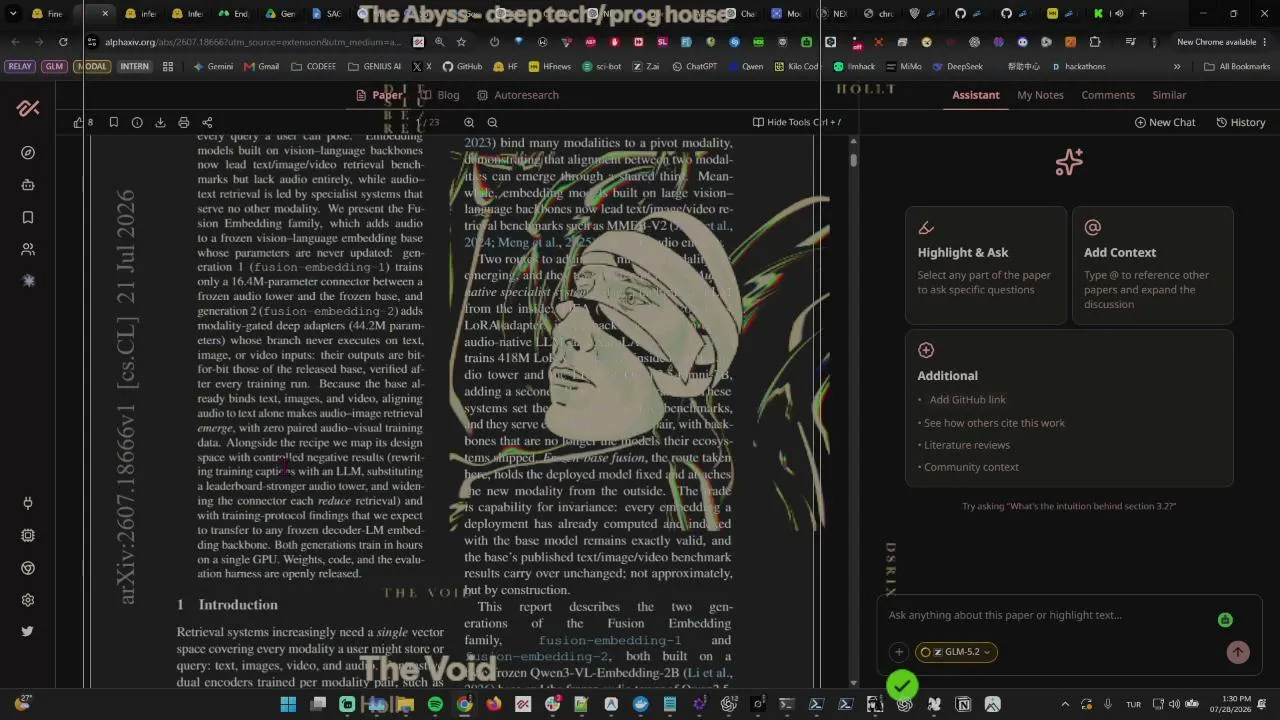Open the My Notes tab

1040,95
